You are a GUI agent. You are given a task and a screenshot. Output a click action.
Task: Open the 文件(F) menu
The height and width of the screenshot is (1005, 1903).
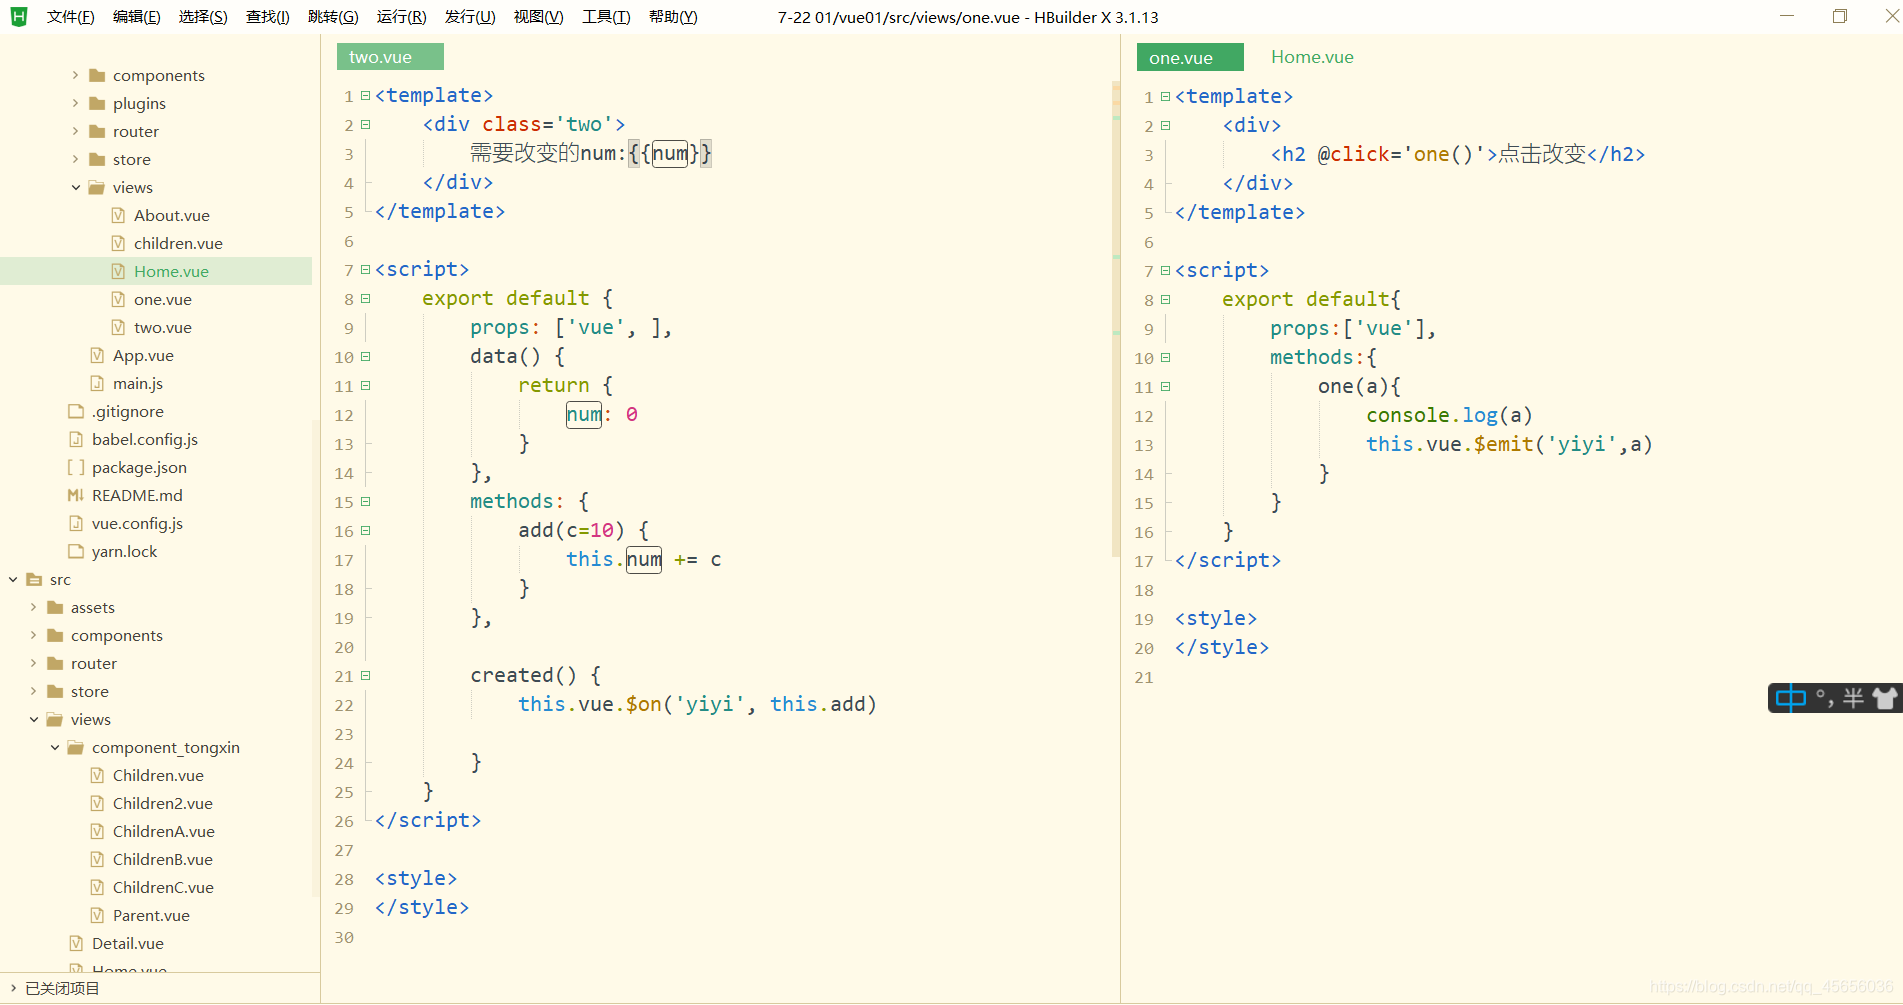pos(70,17)
